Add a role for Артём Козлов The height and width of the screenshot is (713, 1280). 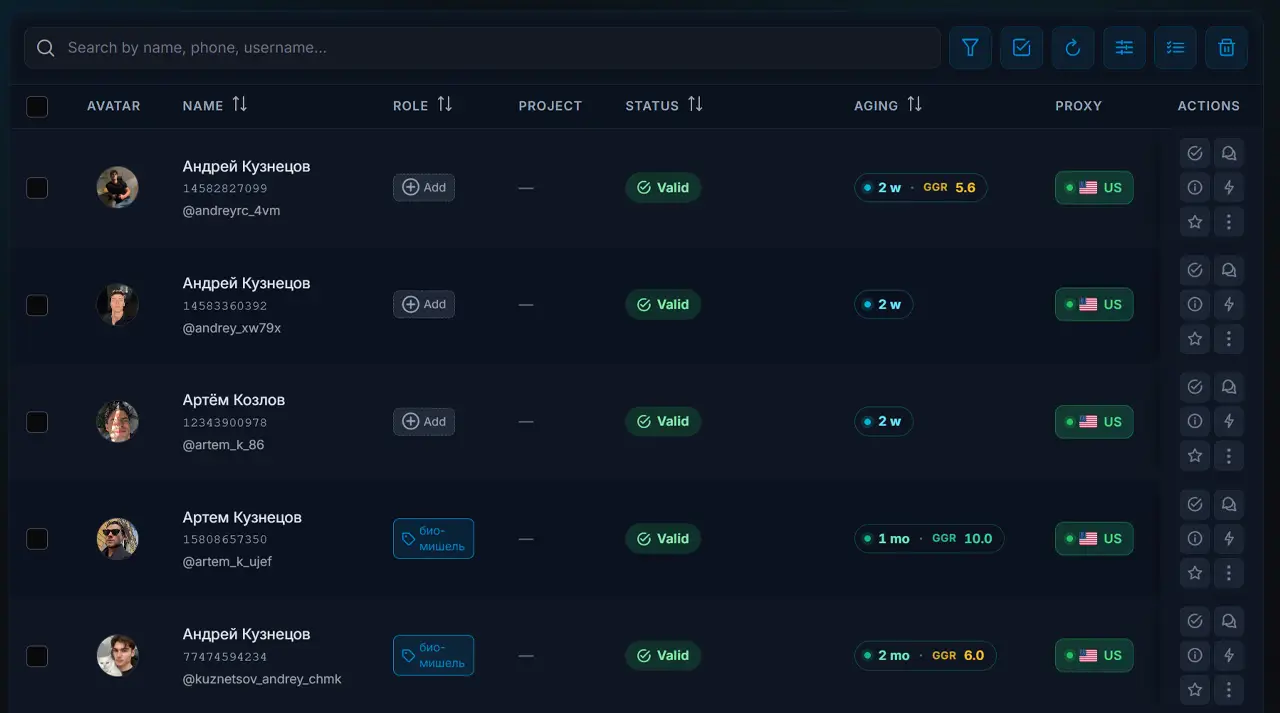click(x=424, y=421)
